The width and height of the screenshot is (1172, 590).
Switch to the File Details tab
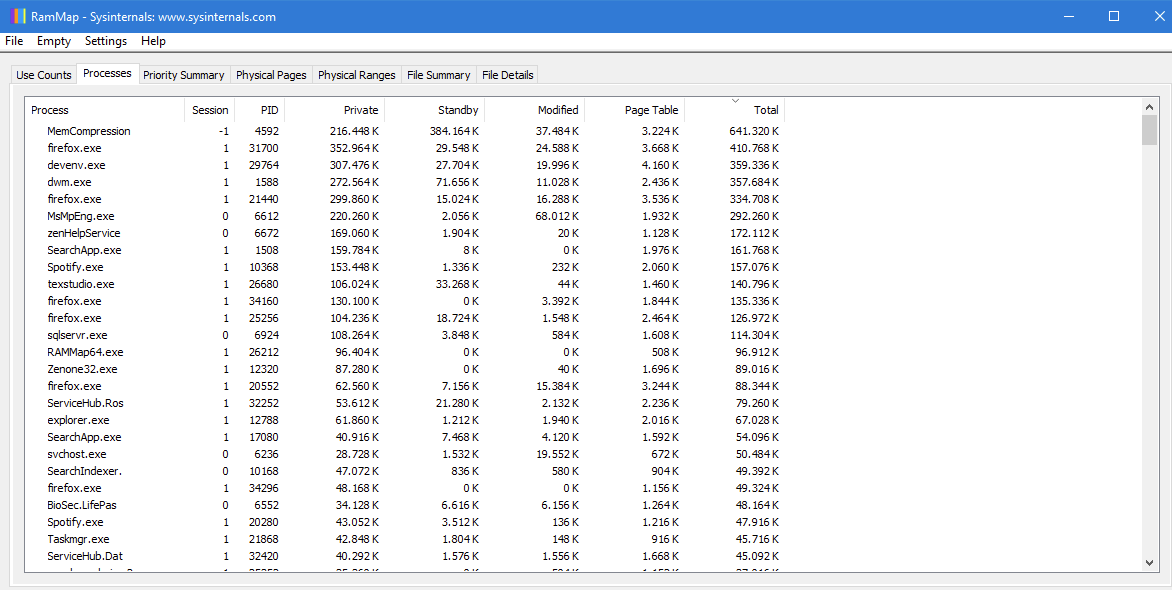[x=508, y=75]
